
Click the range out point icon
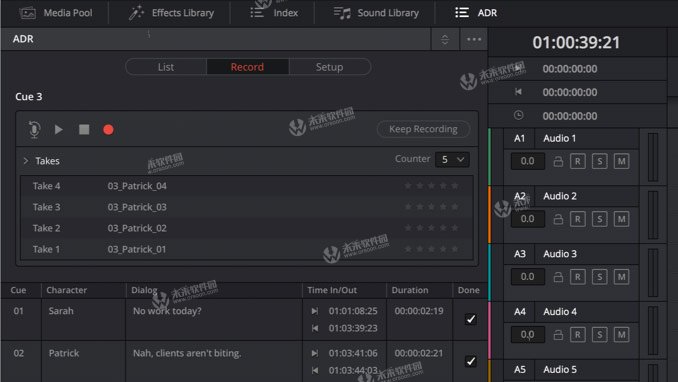(x=518, y=92)
